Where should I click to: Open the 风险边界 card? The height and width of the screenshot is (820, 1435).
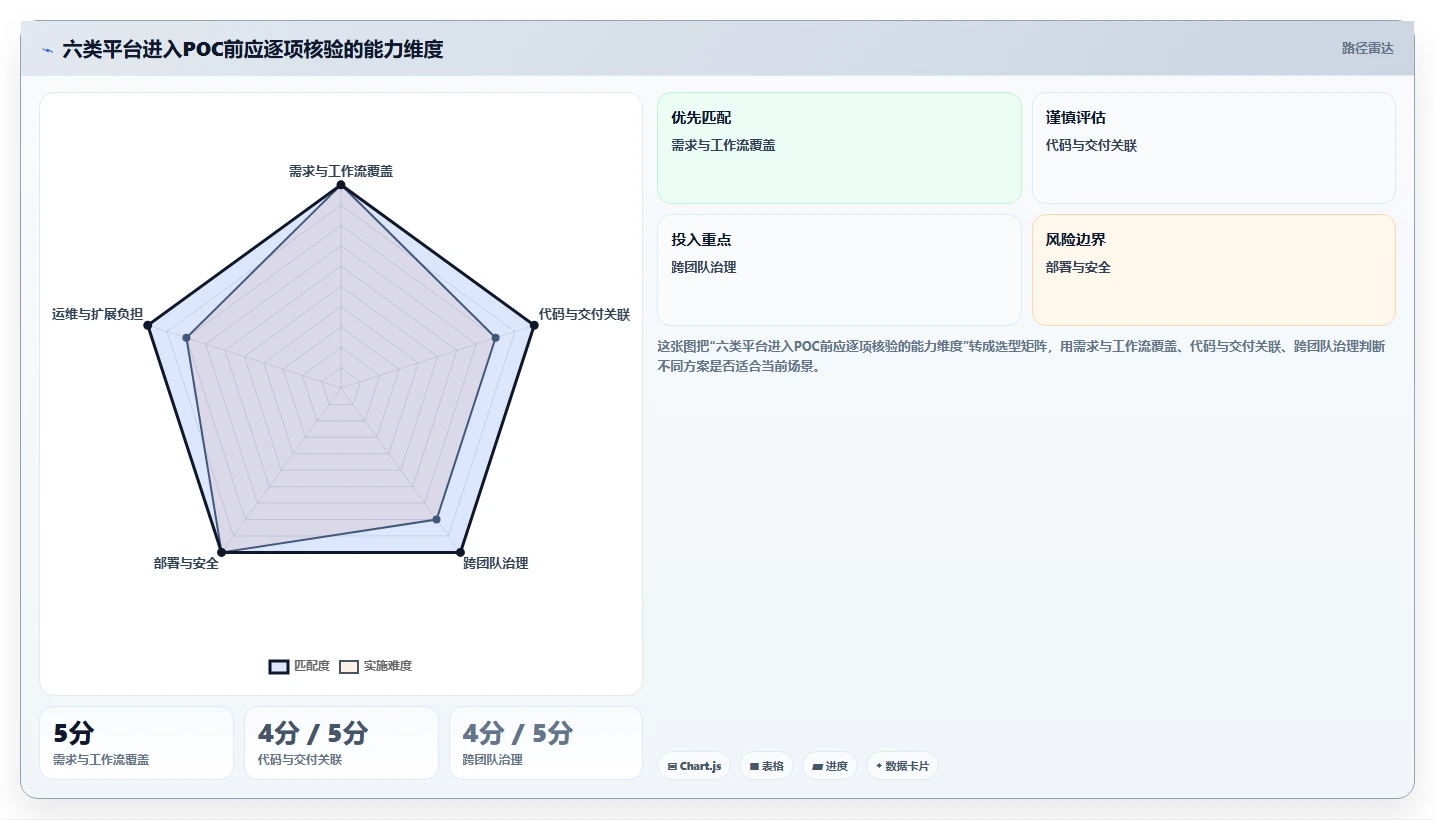point(1213,270)
